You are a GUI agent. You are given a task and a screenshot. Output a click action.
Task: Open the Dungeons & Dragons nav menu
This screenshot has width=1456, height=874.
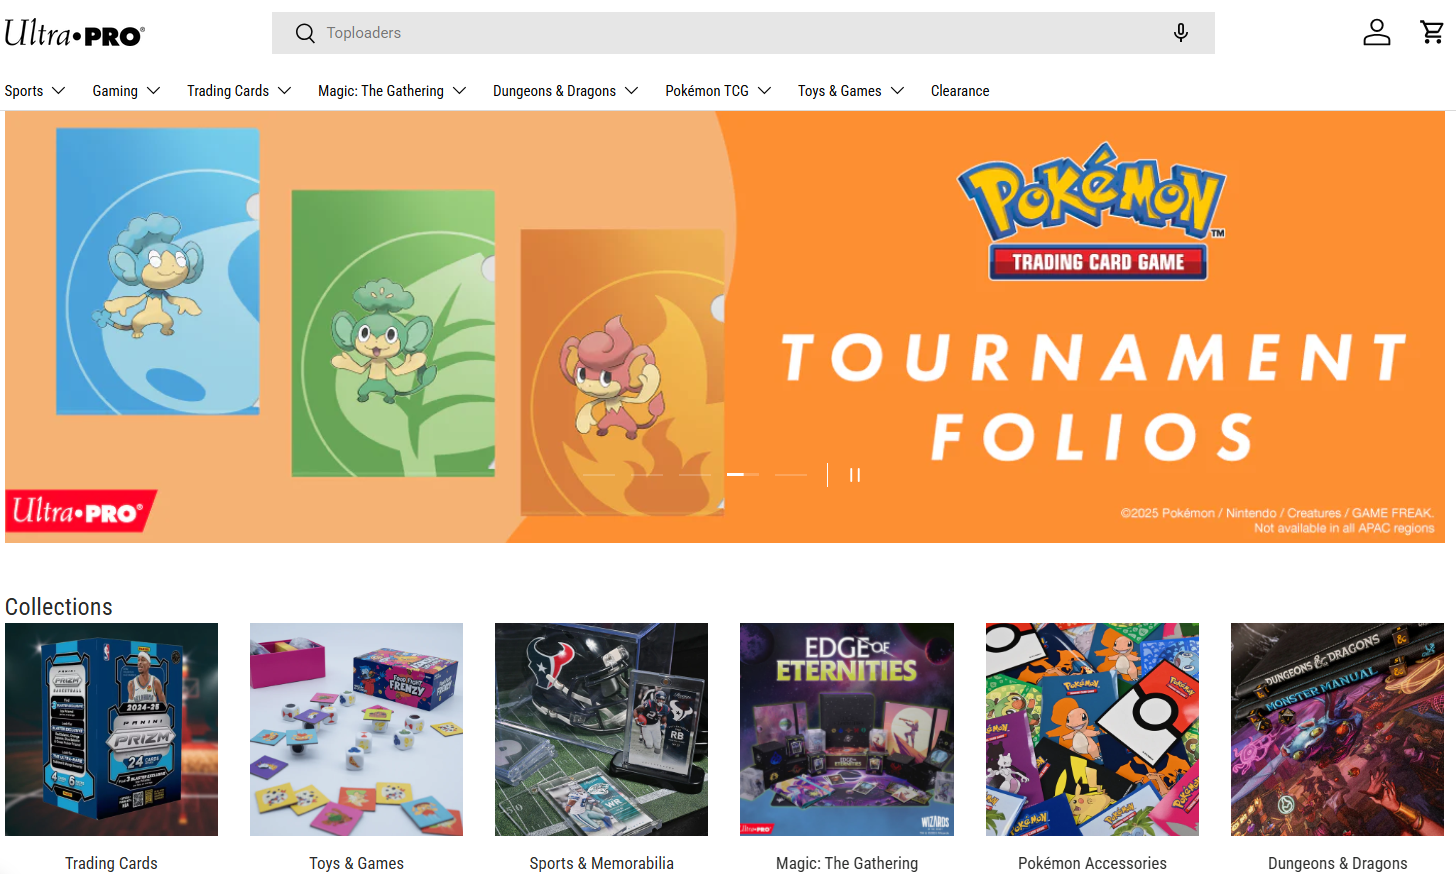pyautogui.click(x=565, y=91)
